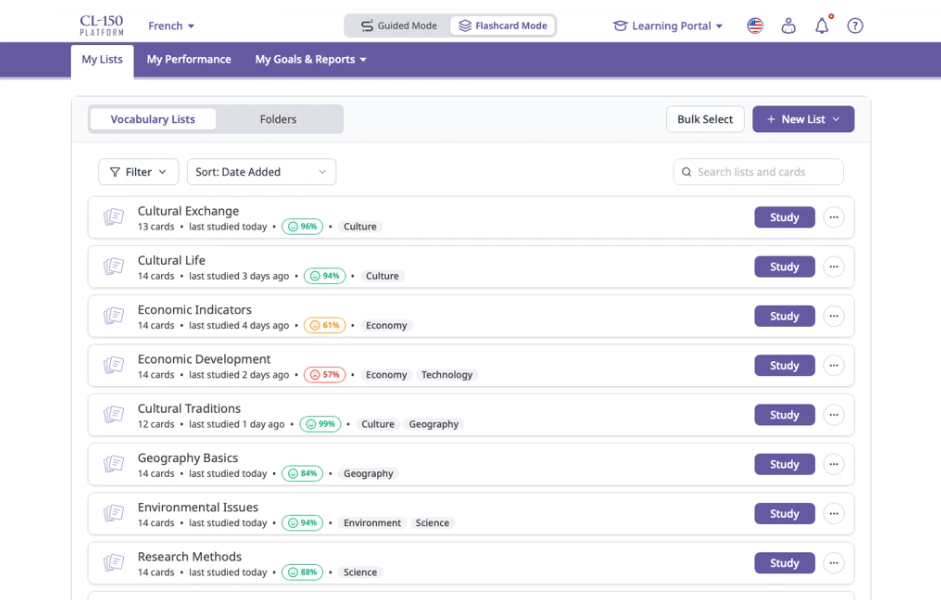This screenshot has width=941, height=600.
Task: Click the user profile icon
Action: click(788, 26)
